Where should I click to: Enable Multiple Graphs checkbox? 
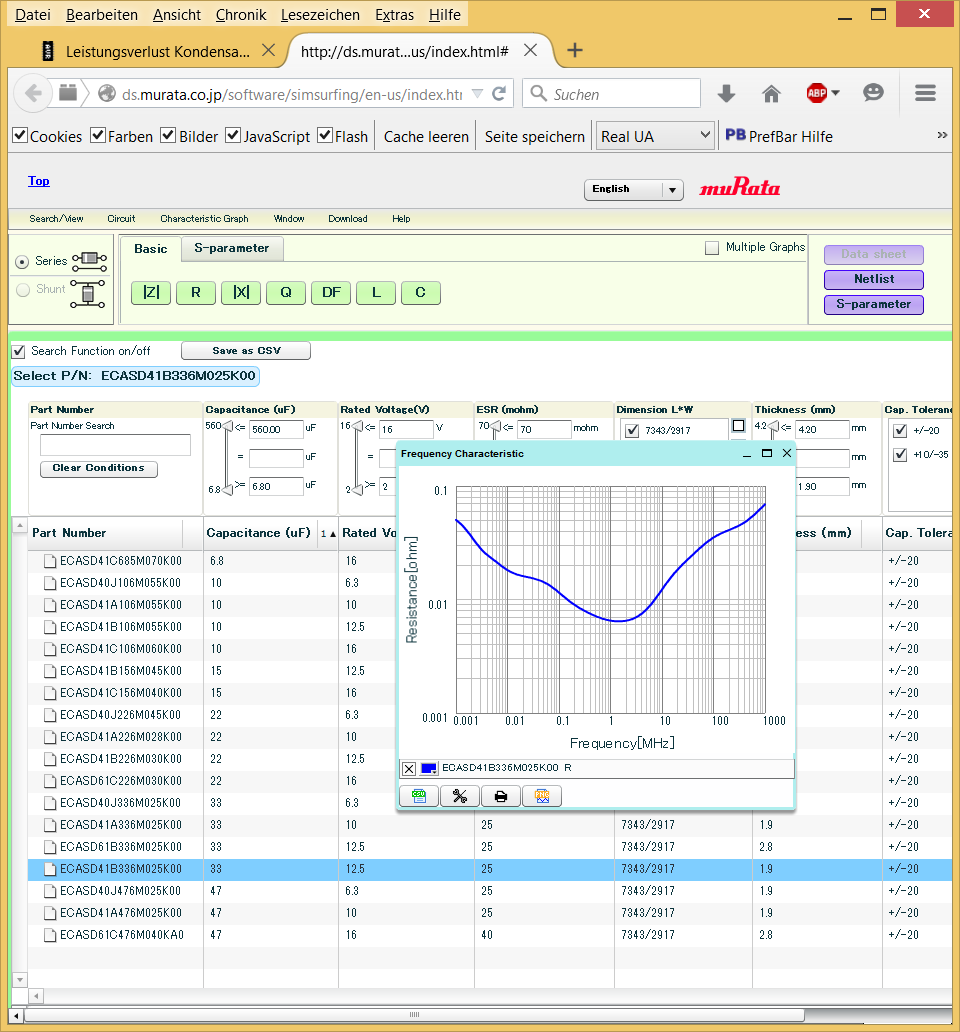(711, 248)
